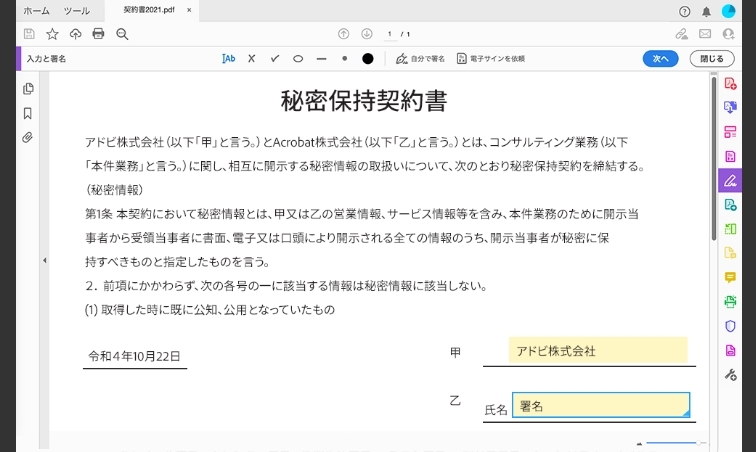Close the 契約書2021.pdf tab
Screen dimensions: 756x452
click(189, 10)
